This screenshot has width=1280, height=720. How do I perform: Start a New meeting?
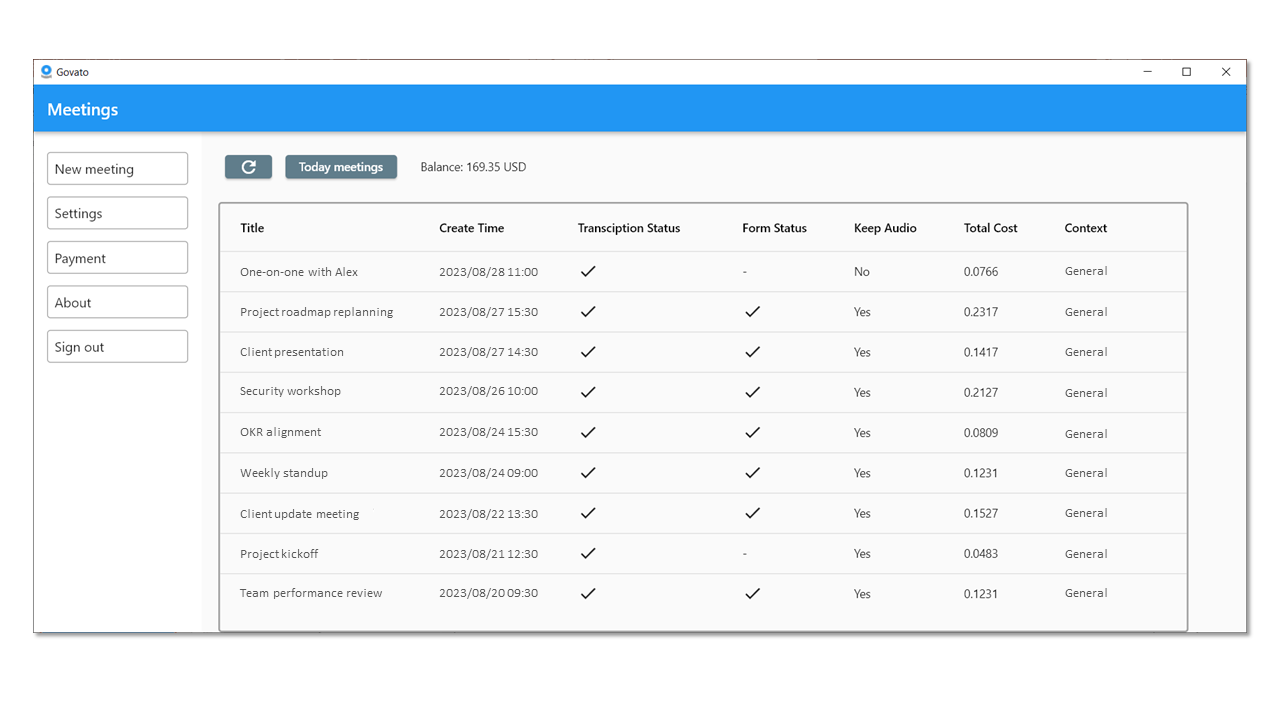pyautogui.click(x=117, y=169)
